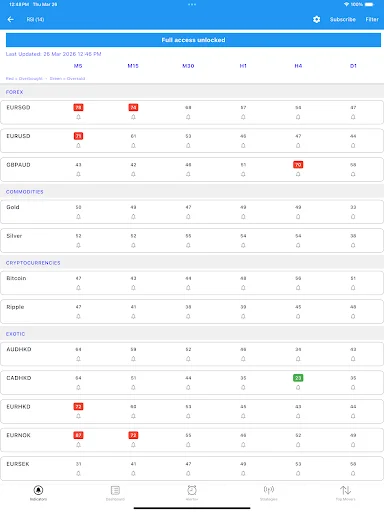Toggle EURHKD M5 alert bell
The width and height of the screenshot is (384, 512).
pos(78,416)
